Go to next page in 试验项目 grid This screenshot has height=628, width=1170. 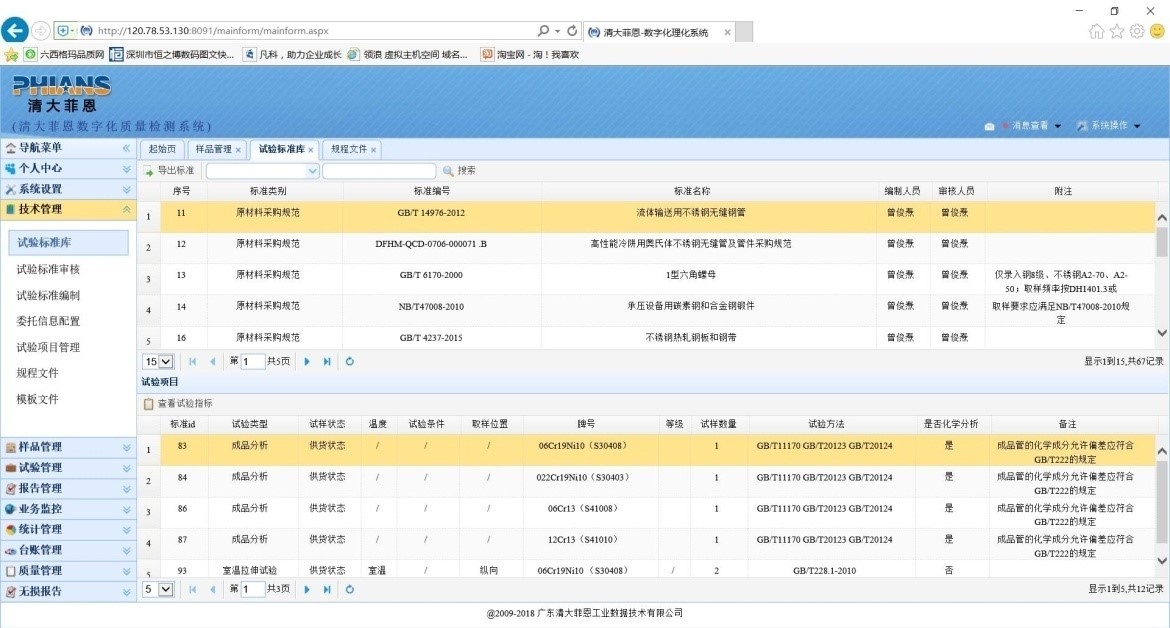pyautogui.click(x=307, y=589)
